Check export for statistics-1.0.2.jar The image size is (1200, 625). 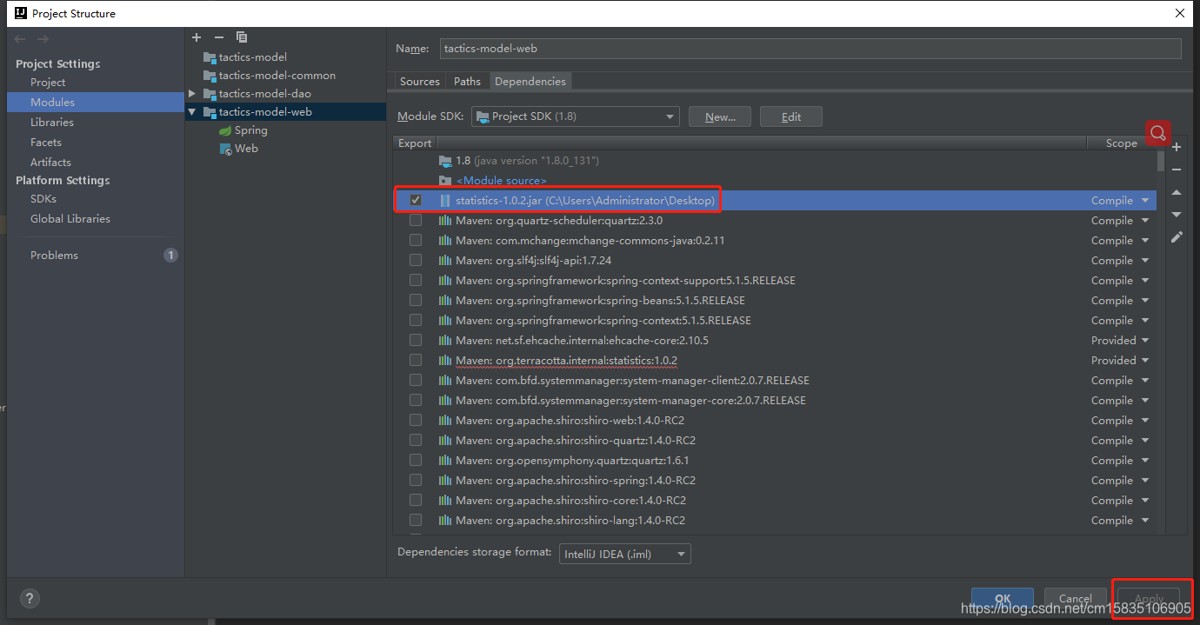[416, 200]
